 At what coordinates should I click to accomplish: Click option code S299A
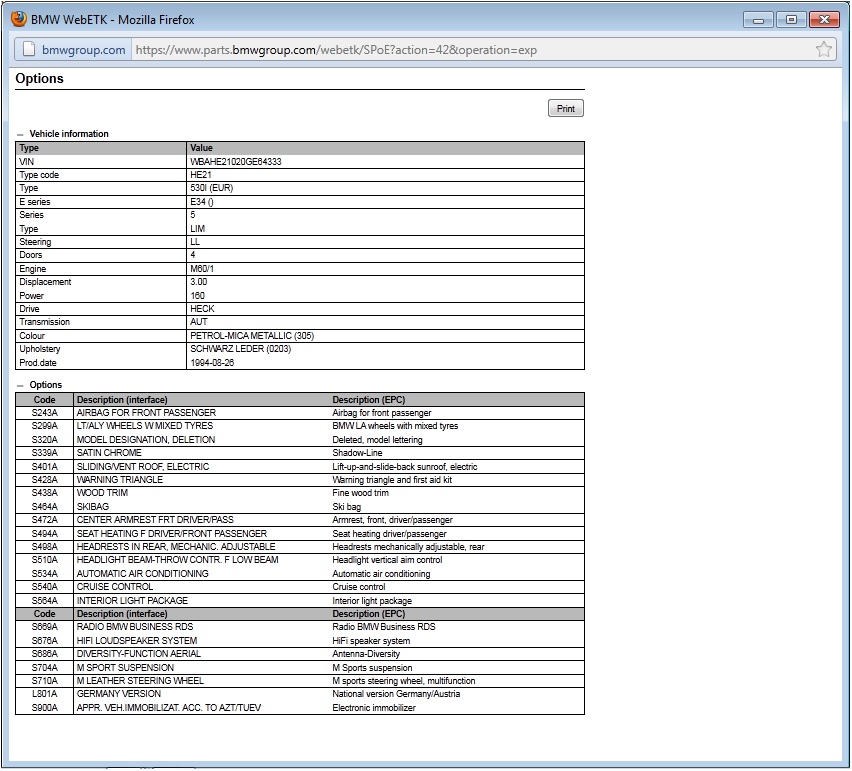click(x=45, y=426)
